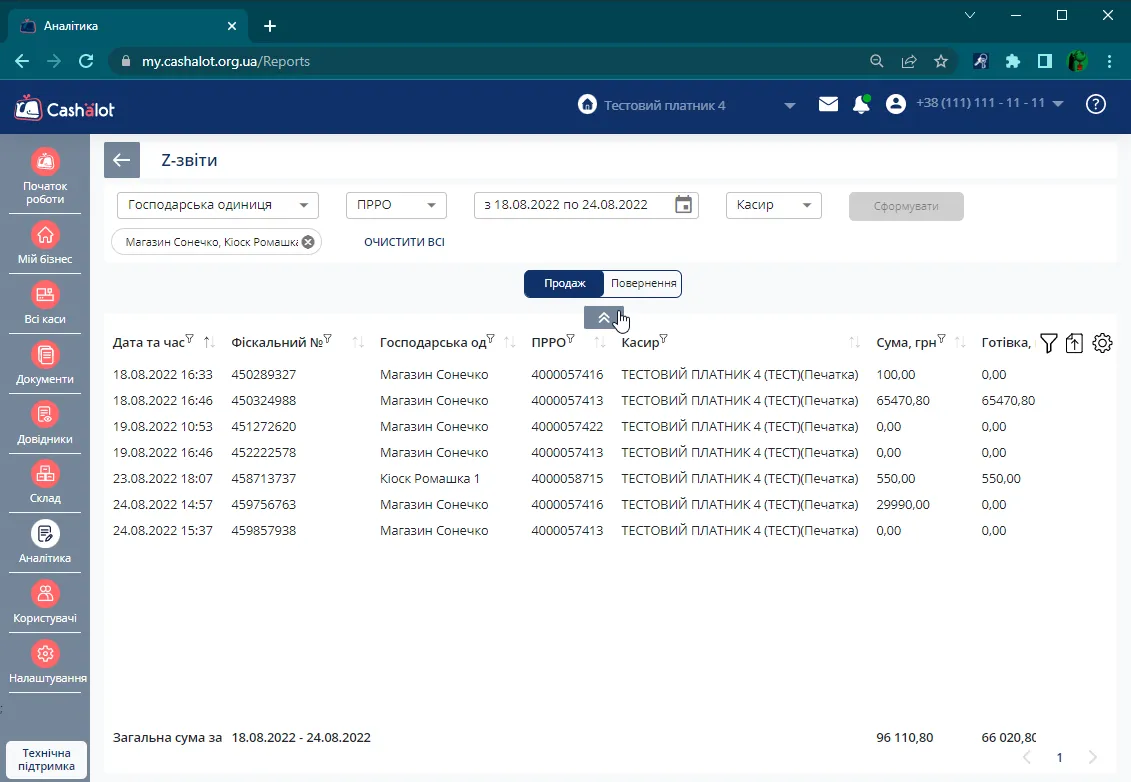Click the table filter funnel icon
This screenshot has width=1131, height=782.
(1049, 343)
